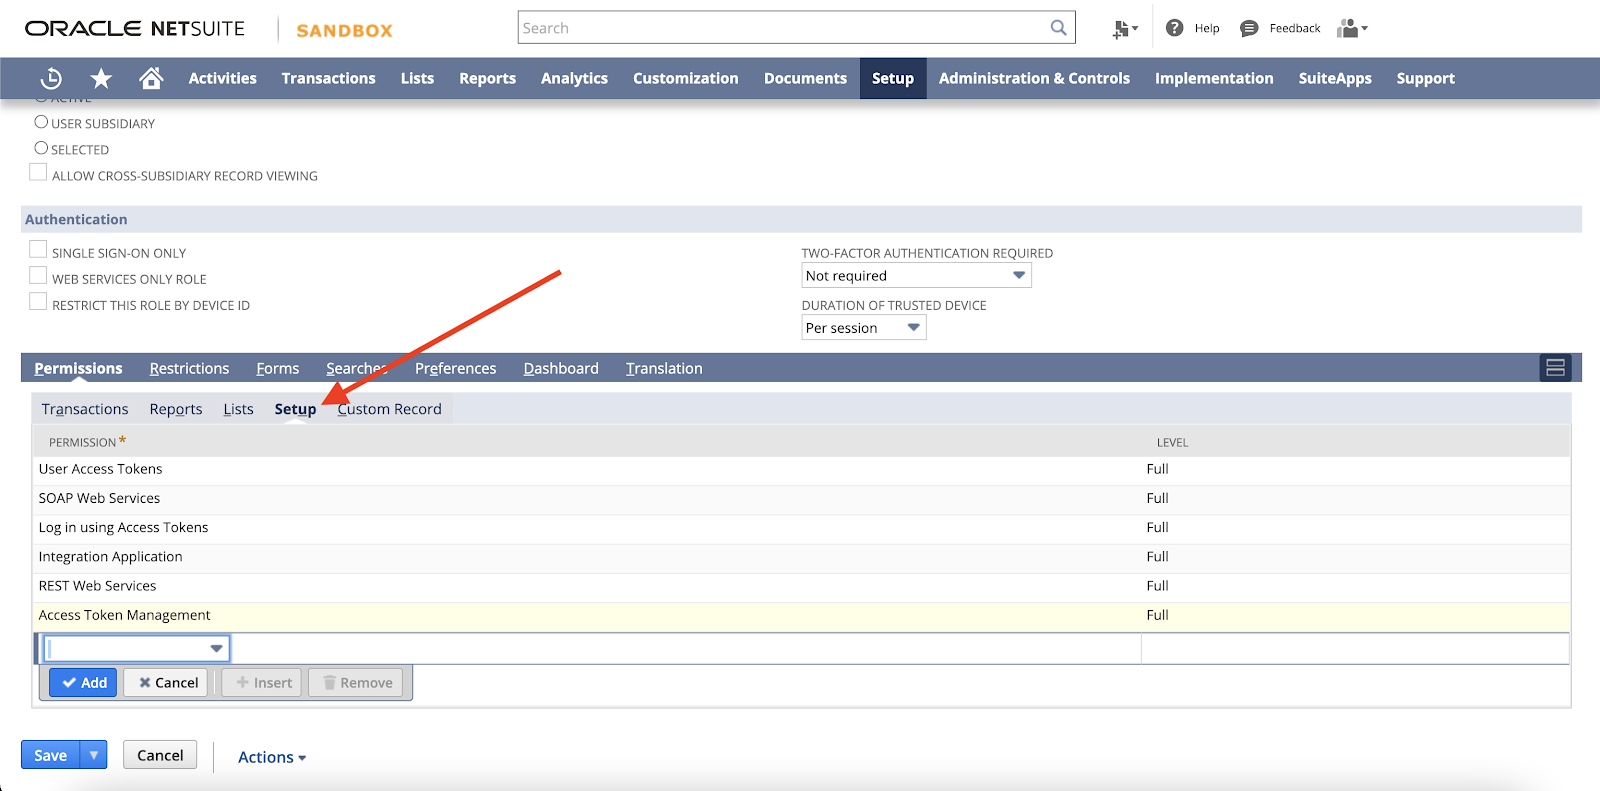This screenshot has height=791, width=1600.
Task: Click the Help question mark icon
Action: coord(1175,28)
